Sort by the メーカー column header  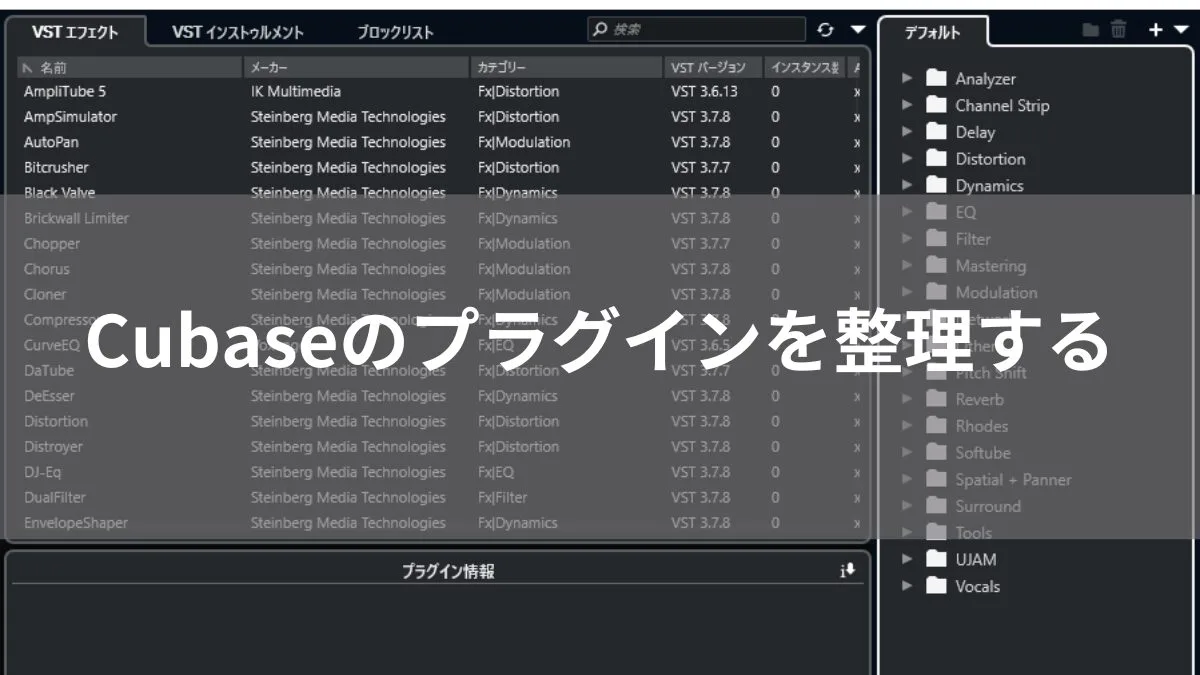(x=357, y=67)
